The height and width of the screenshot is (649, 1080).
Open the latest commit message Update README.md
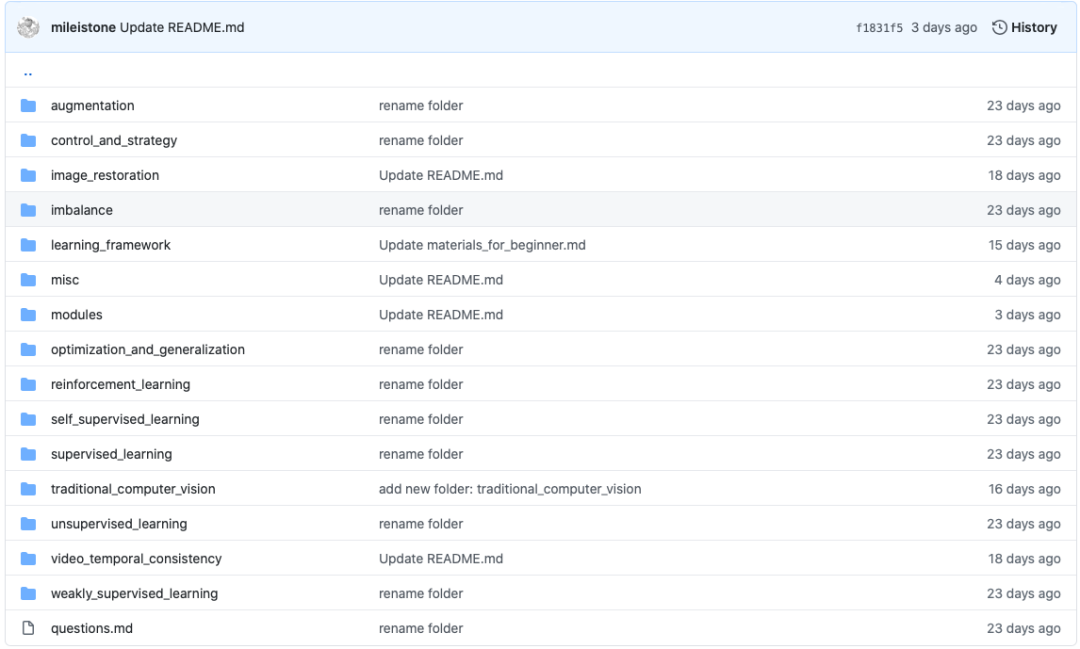(x=182, y=28)
